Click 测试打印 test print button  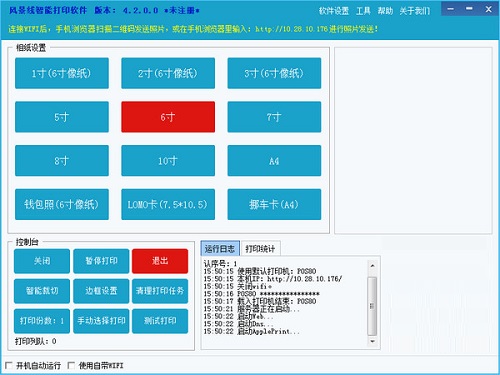(x=160, y=321)
